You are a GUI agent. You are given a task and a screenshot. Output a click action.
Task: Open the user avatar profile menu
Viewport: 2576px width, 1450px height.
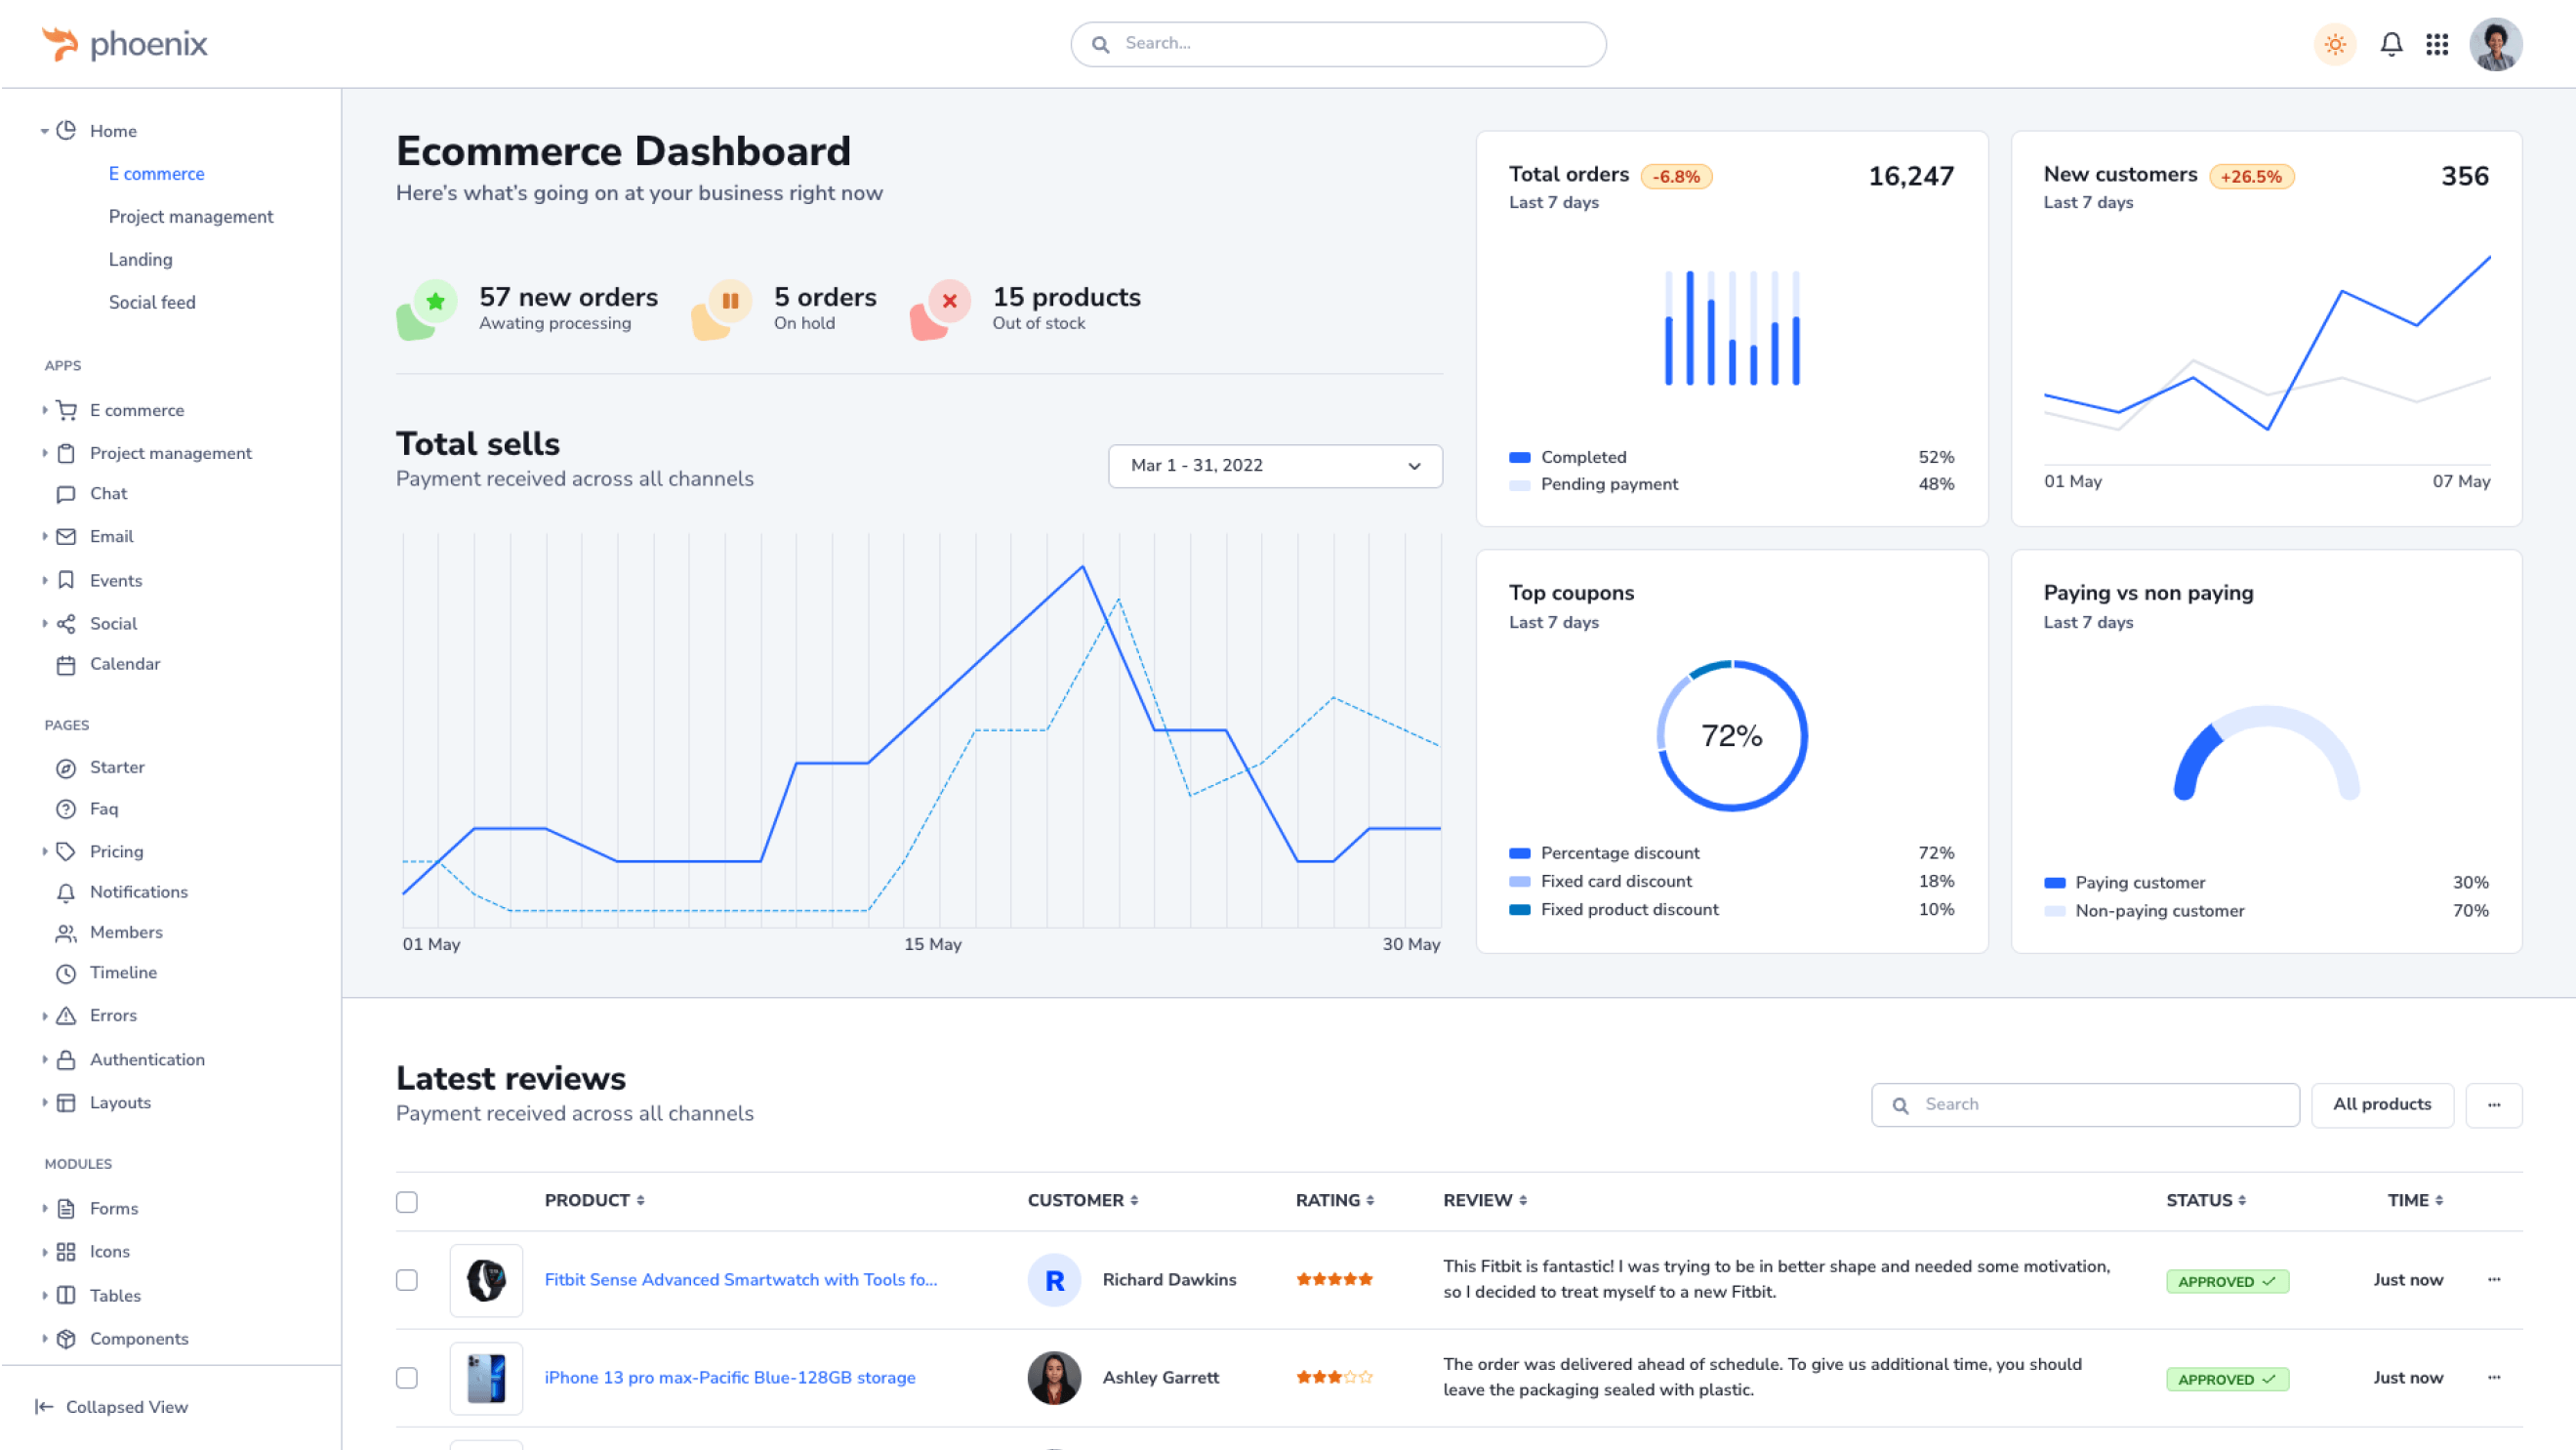[x=2495, y=44]
